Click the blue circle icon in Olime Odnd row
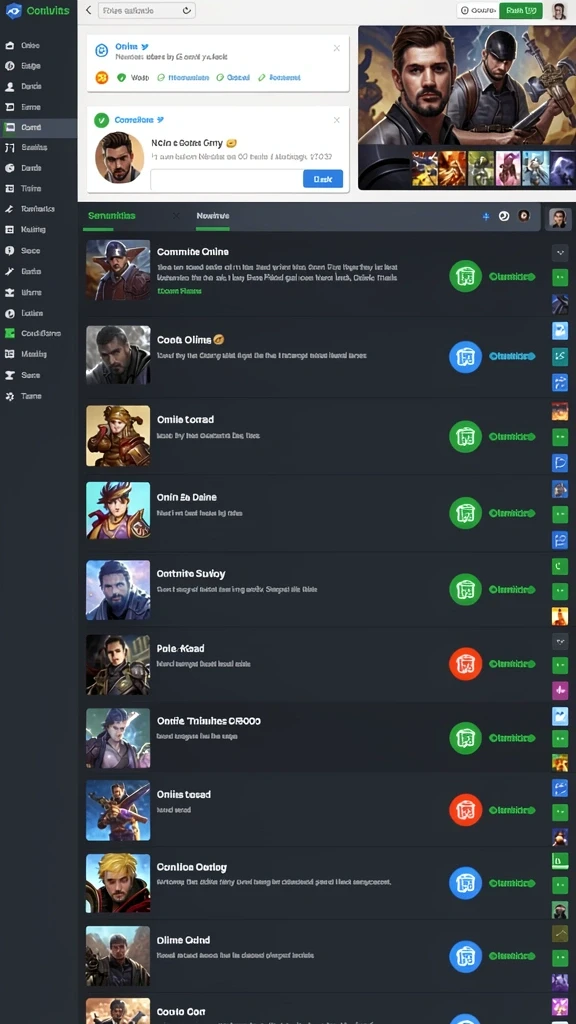This screenshot has height=1024, width=576. [x=466, y=955]
